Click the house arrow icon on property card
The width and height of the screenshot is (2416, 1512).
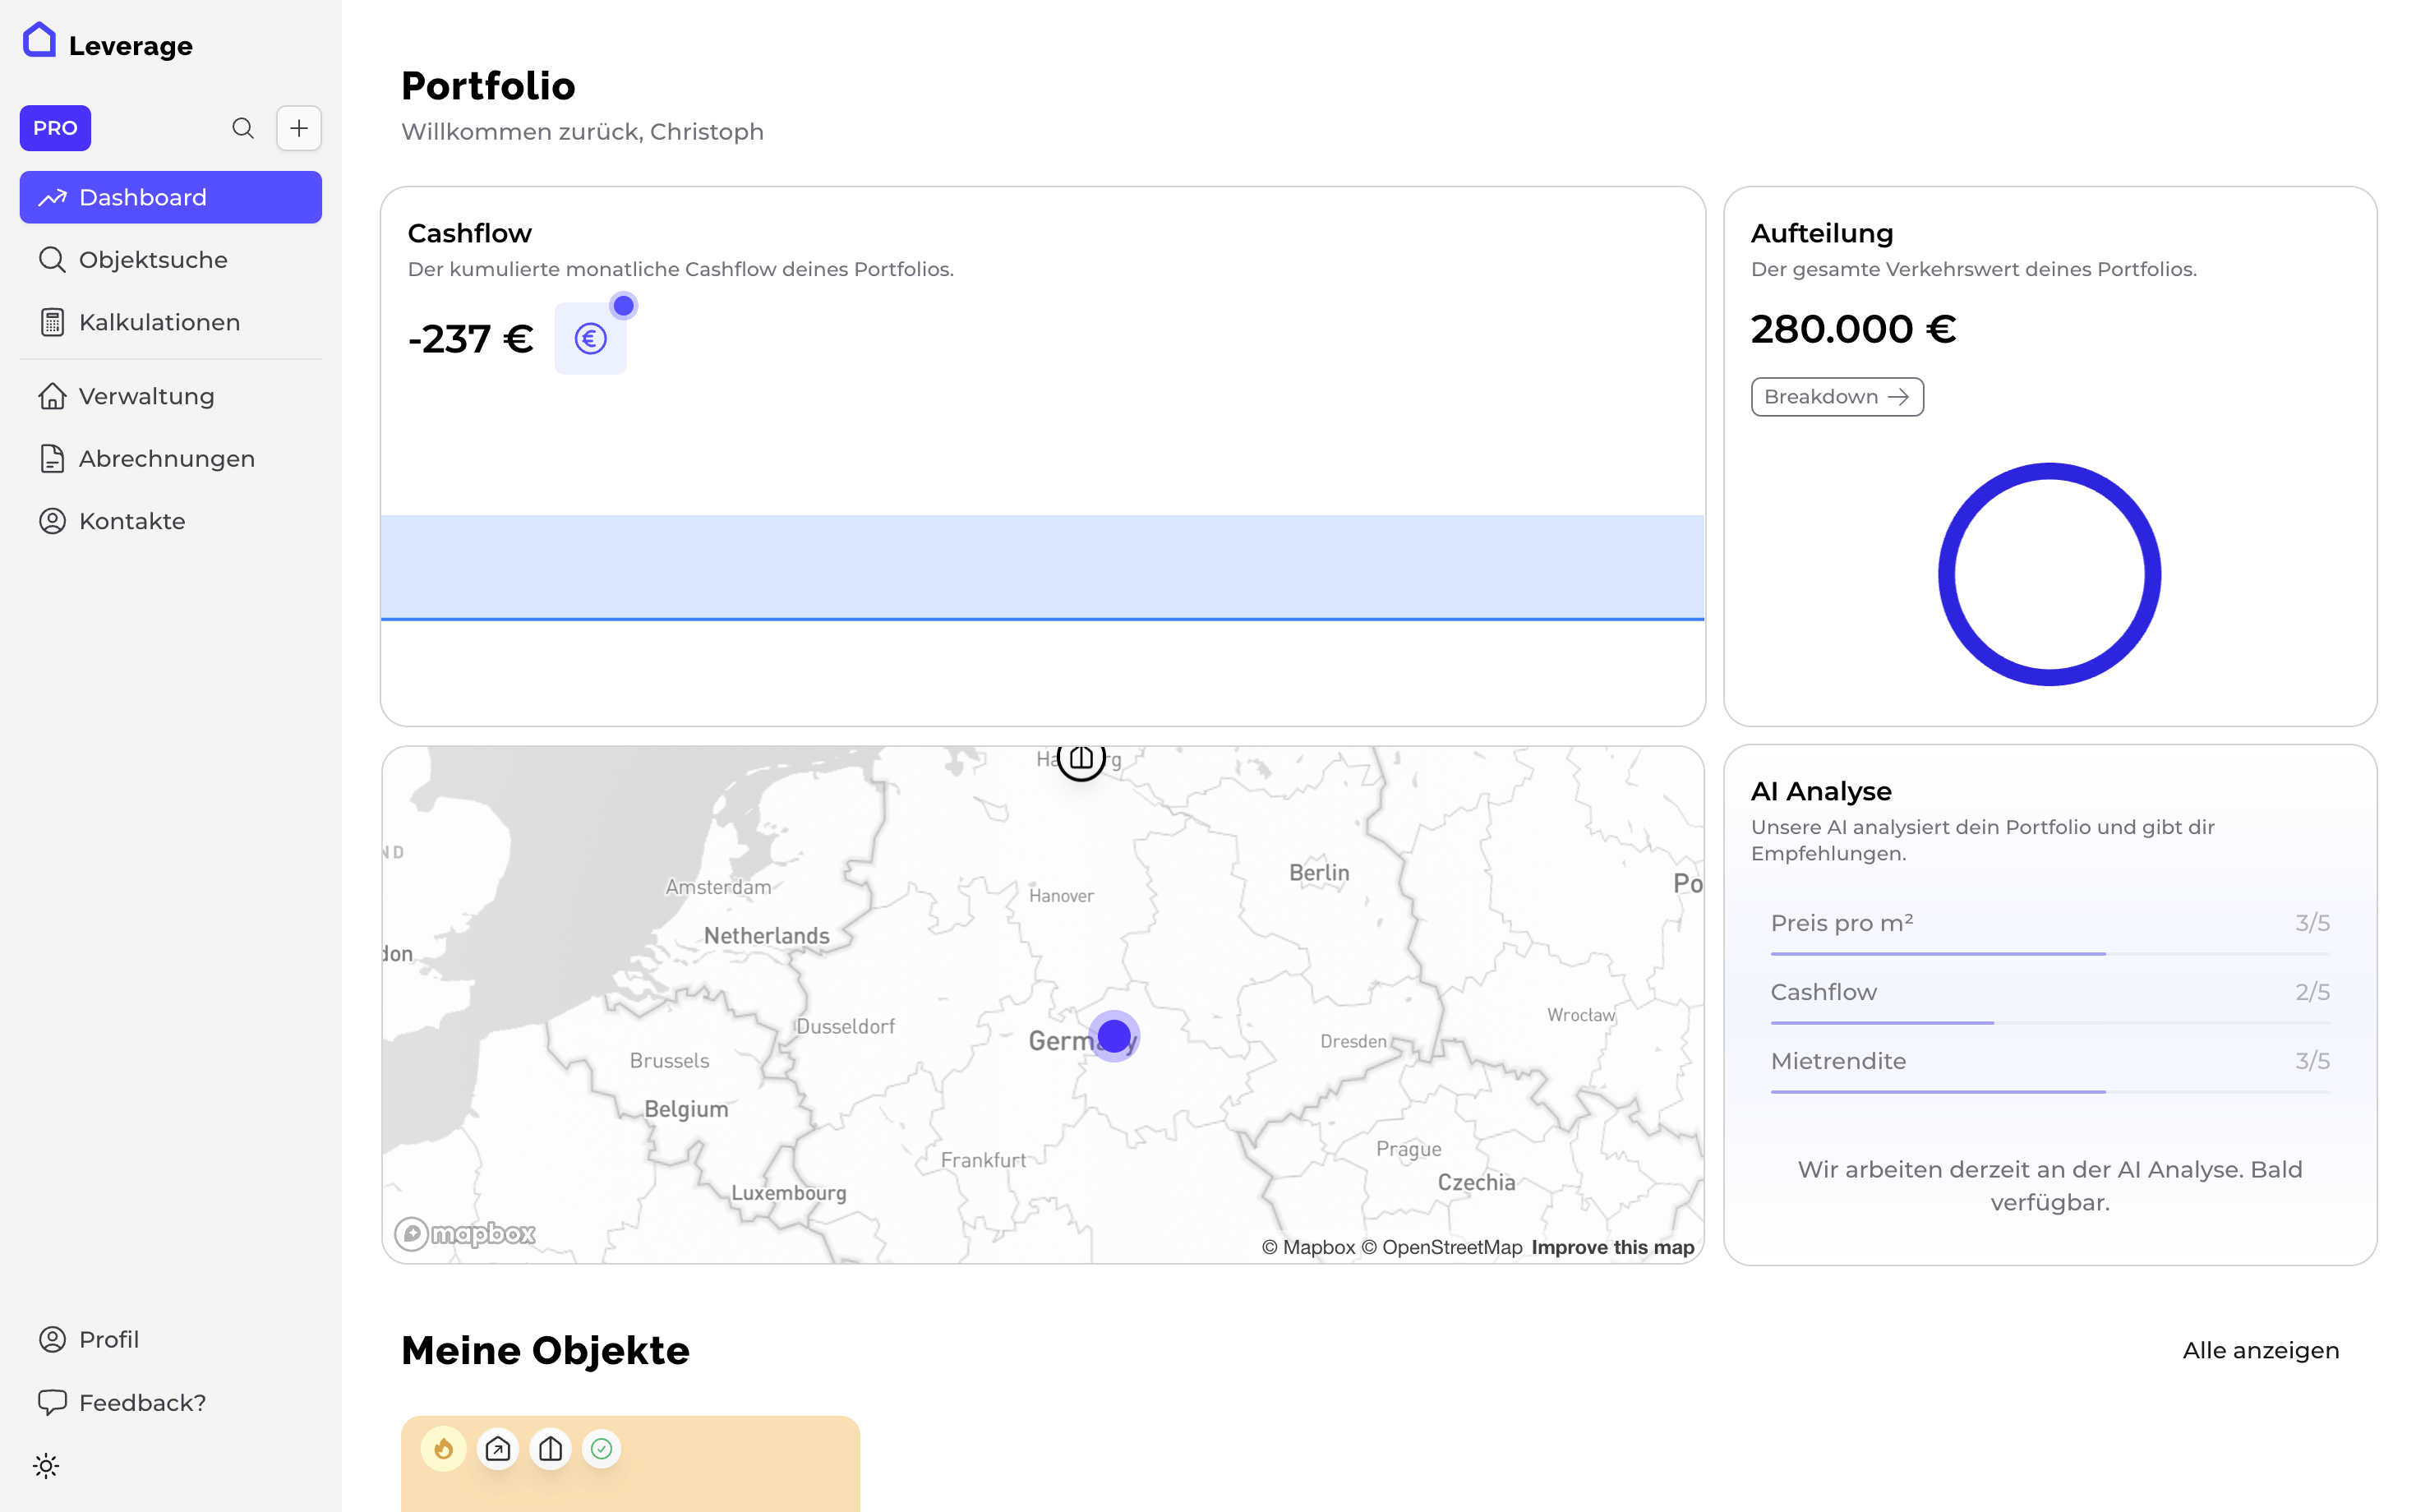(x=498, y=1448)
